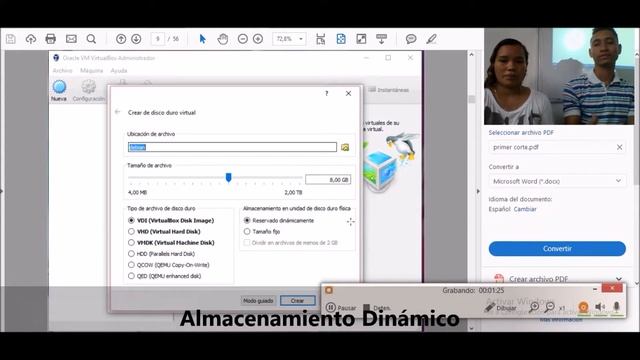
Task: Click the cloud upload icon
Action: 31,39
